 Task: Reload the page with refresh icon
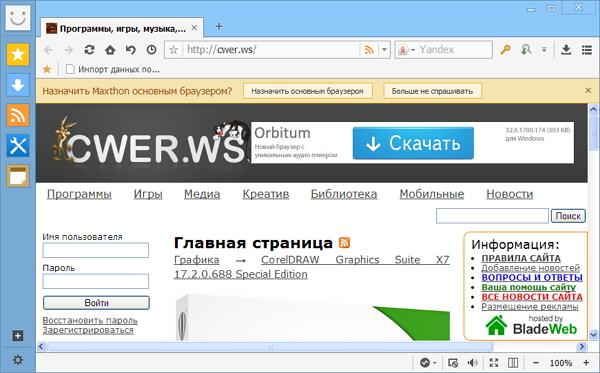tap(89, 50)
